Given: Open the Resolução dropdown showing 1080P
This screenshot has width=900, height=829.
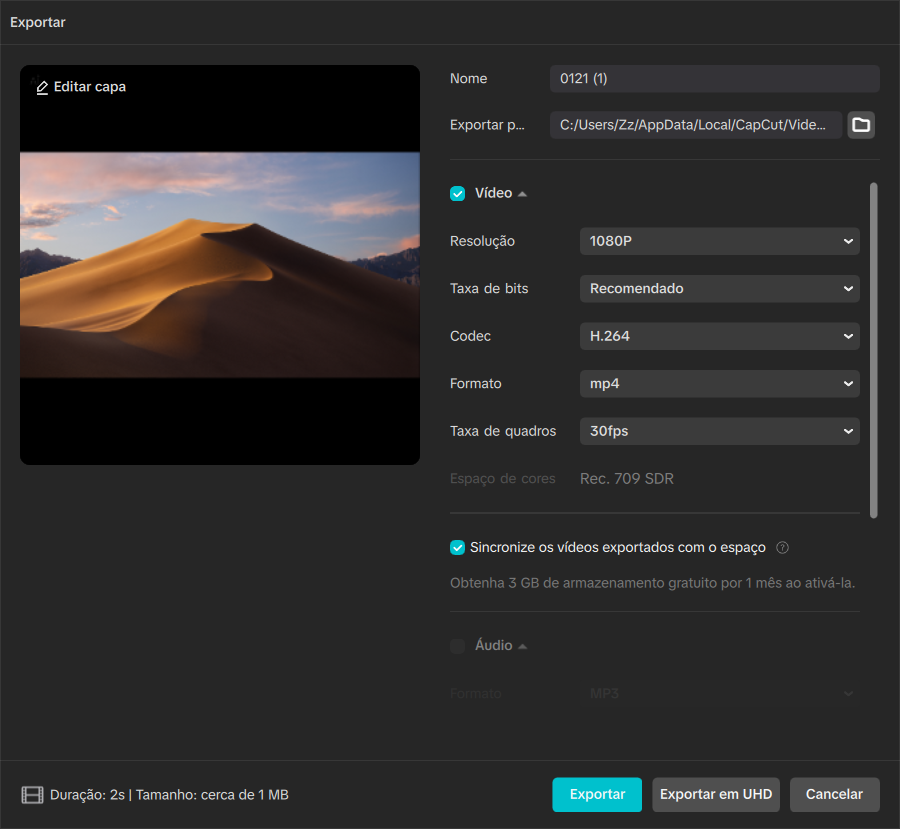Looking at the screenshot, I should 719,241.
